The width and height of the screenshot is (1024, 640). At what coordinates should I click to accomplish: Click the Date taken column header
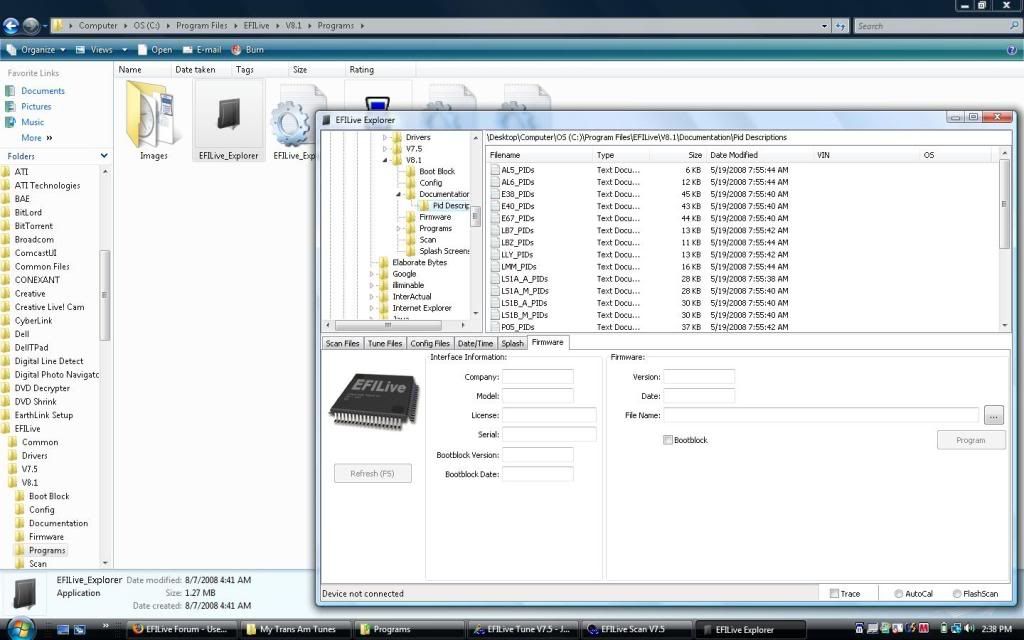(195, 70)
